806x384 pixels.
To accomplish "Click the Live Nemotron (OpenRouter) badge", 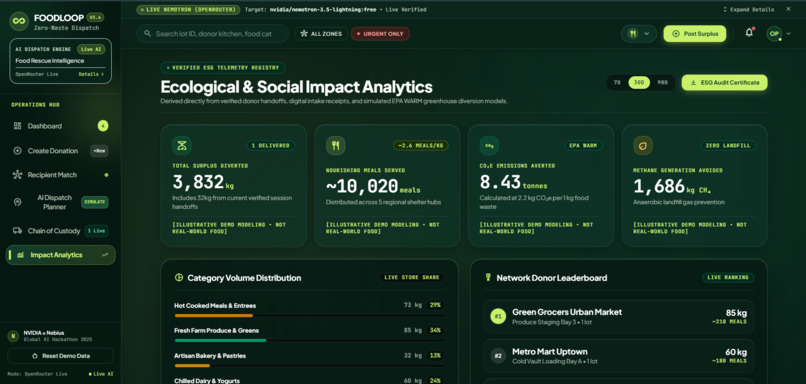I will point(189,9).
